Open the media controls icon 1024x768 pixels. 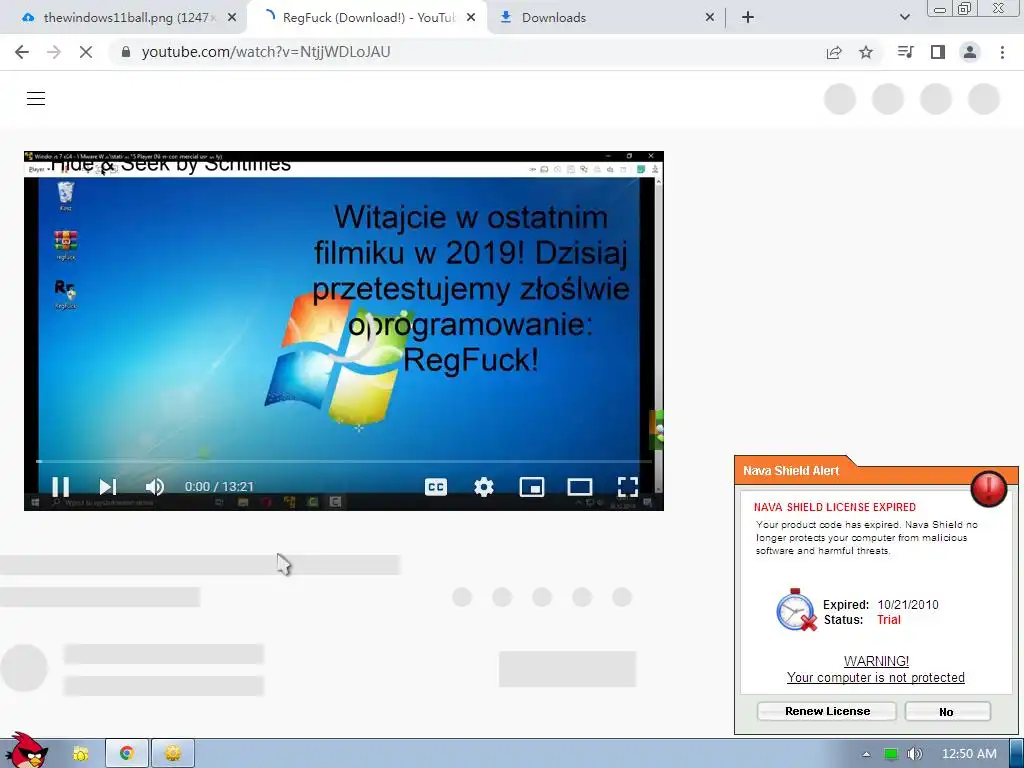(x=905, y=52)
